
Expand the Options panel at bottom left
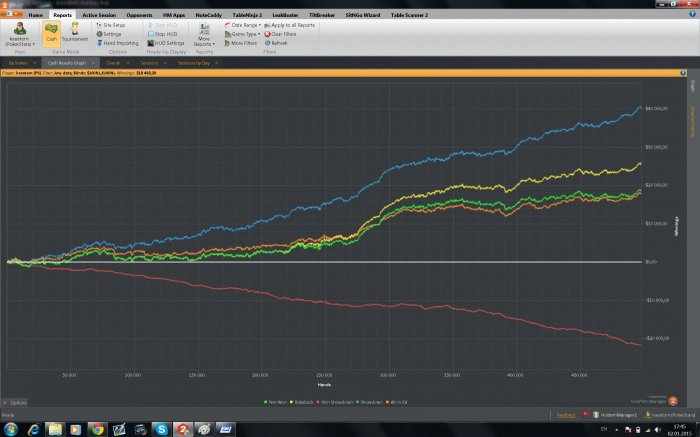point(15,403)
